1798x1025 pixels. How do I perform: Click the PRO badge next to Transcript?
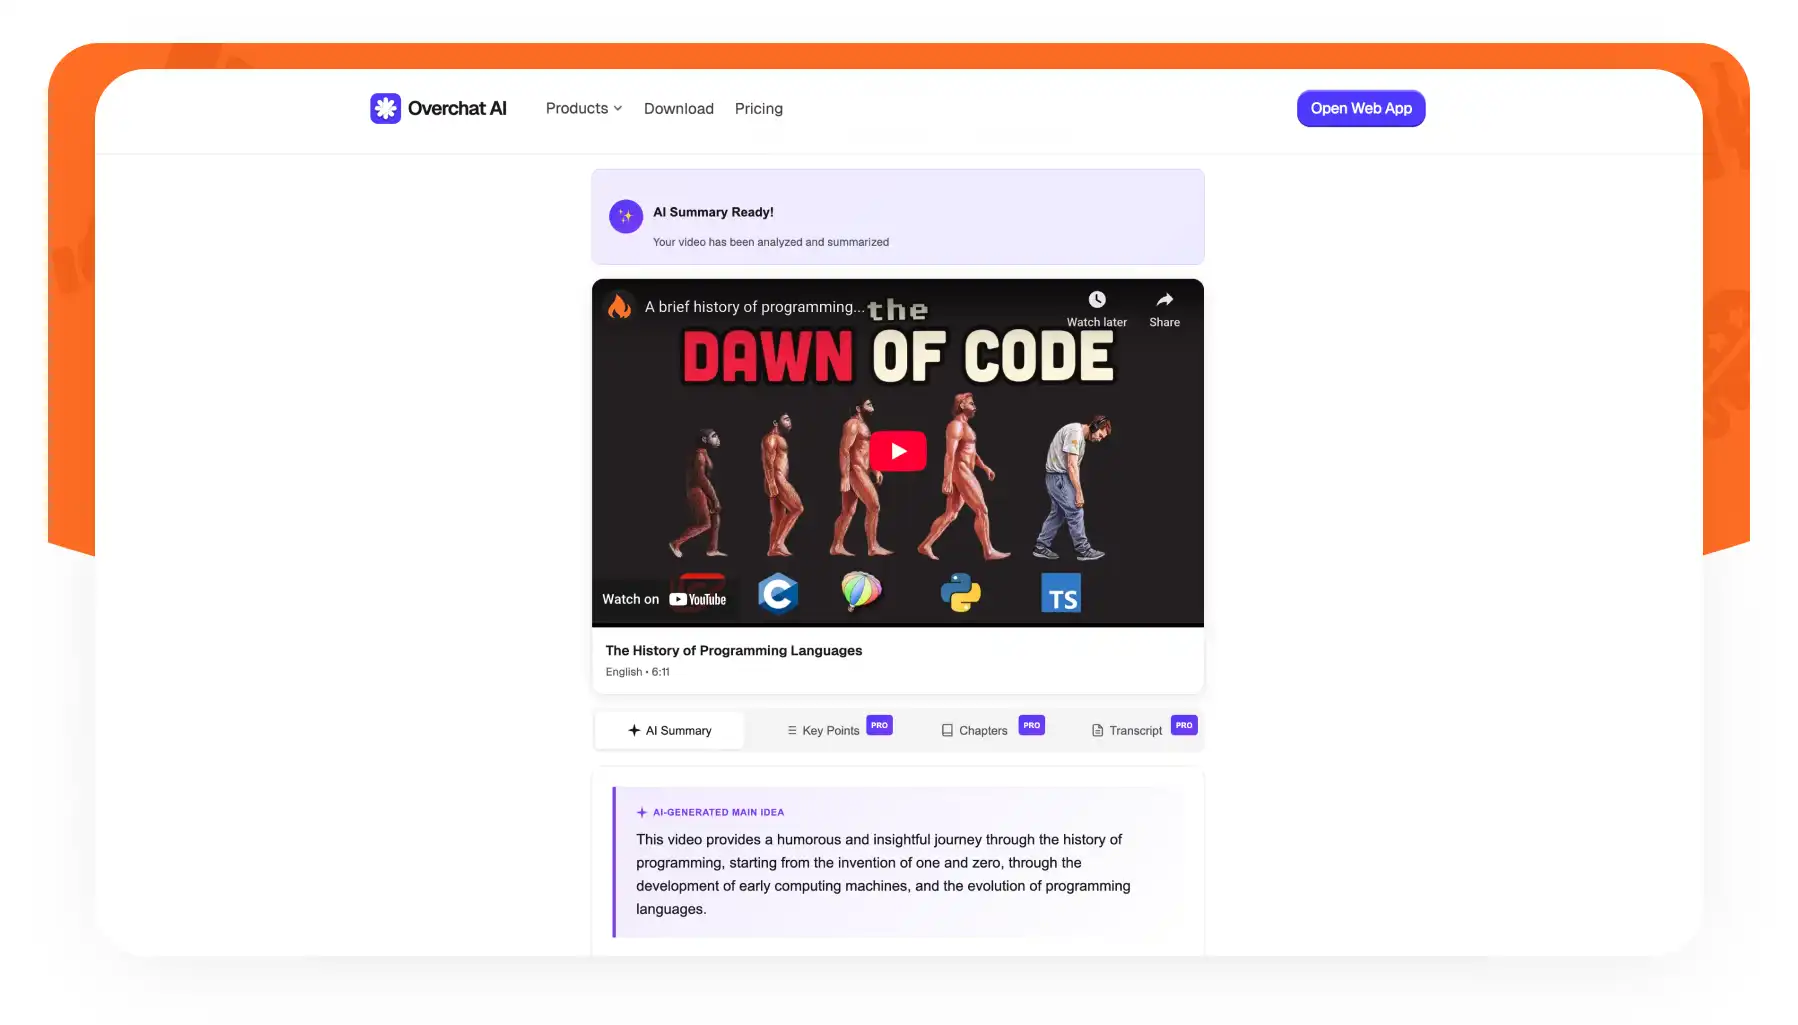click(x=1184, y=725)
